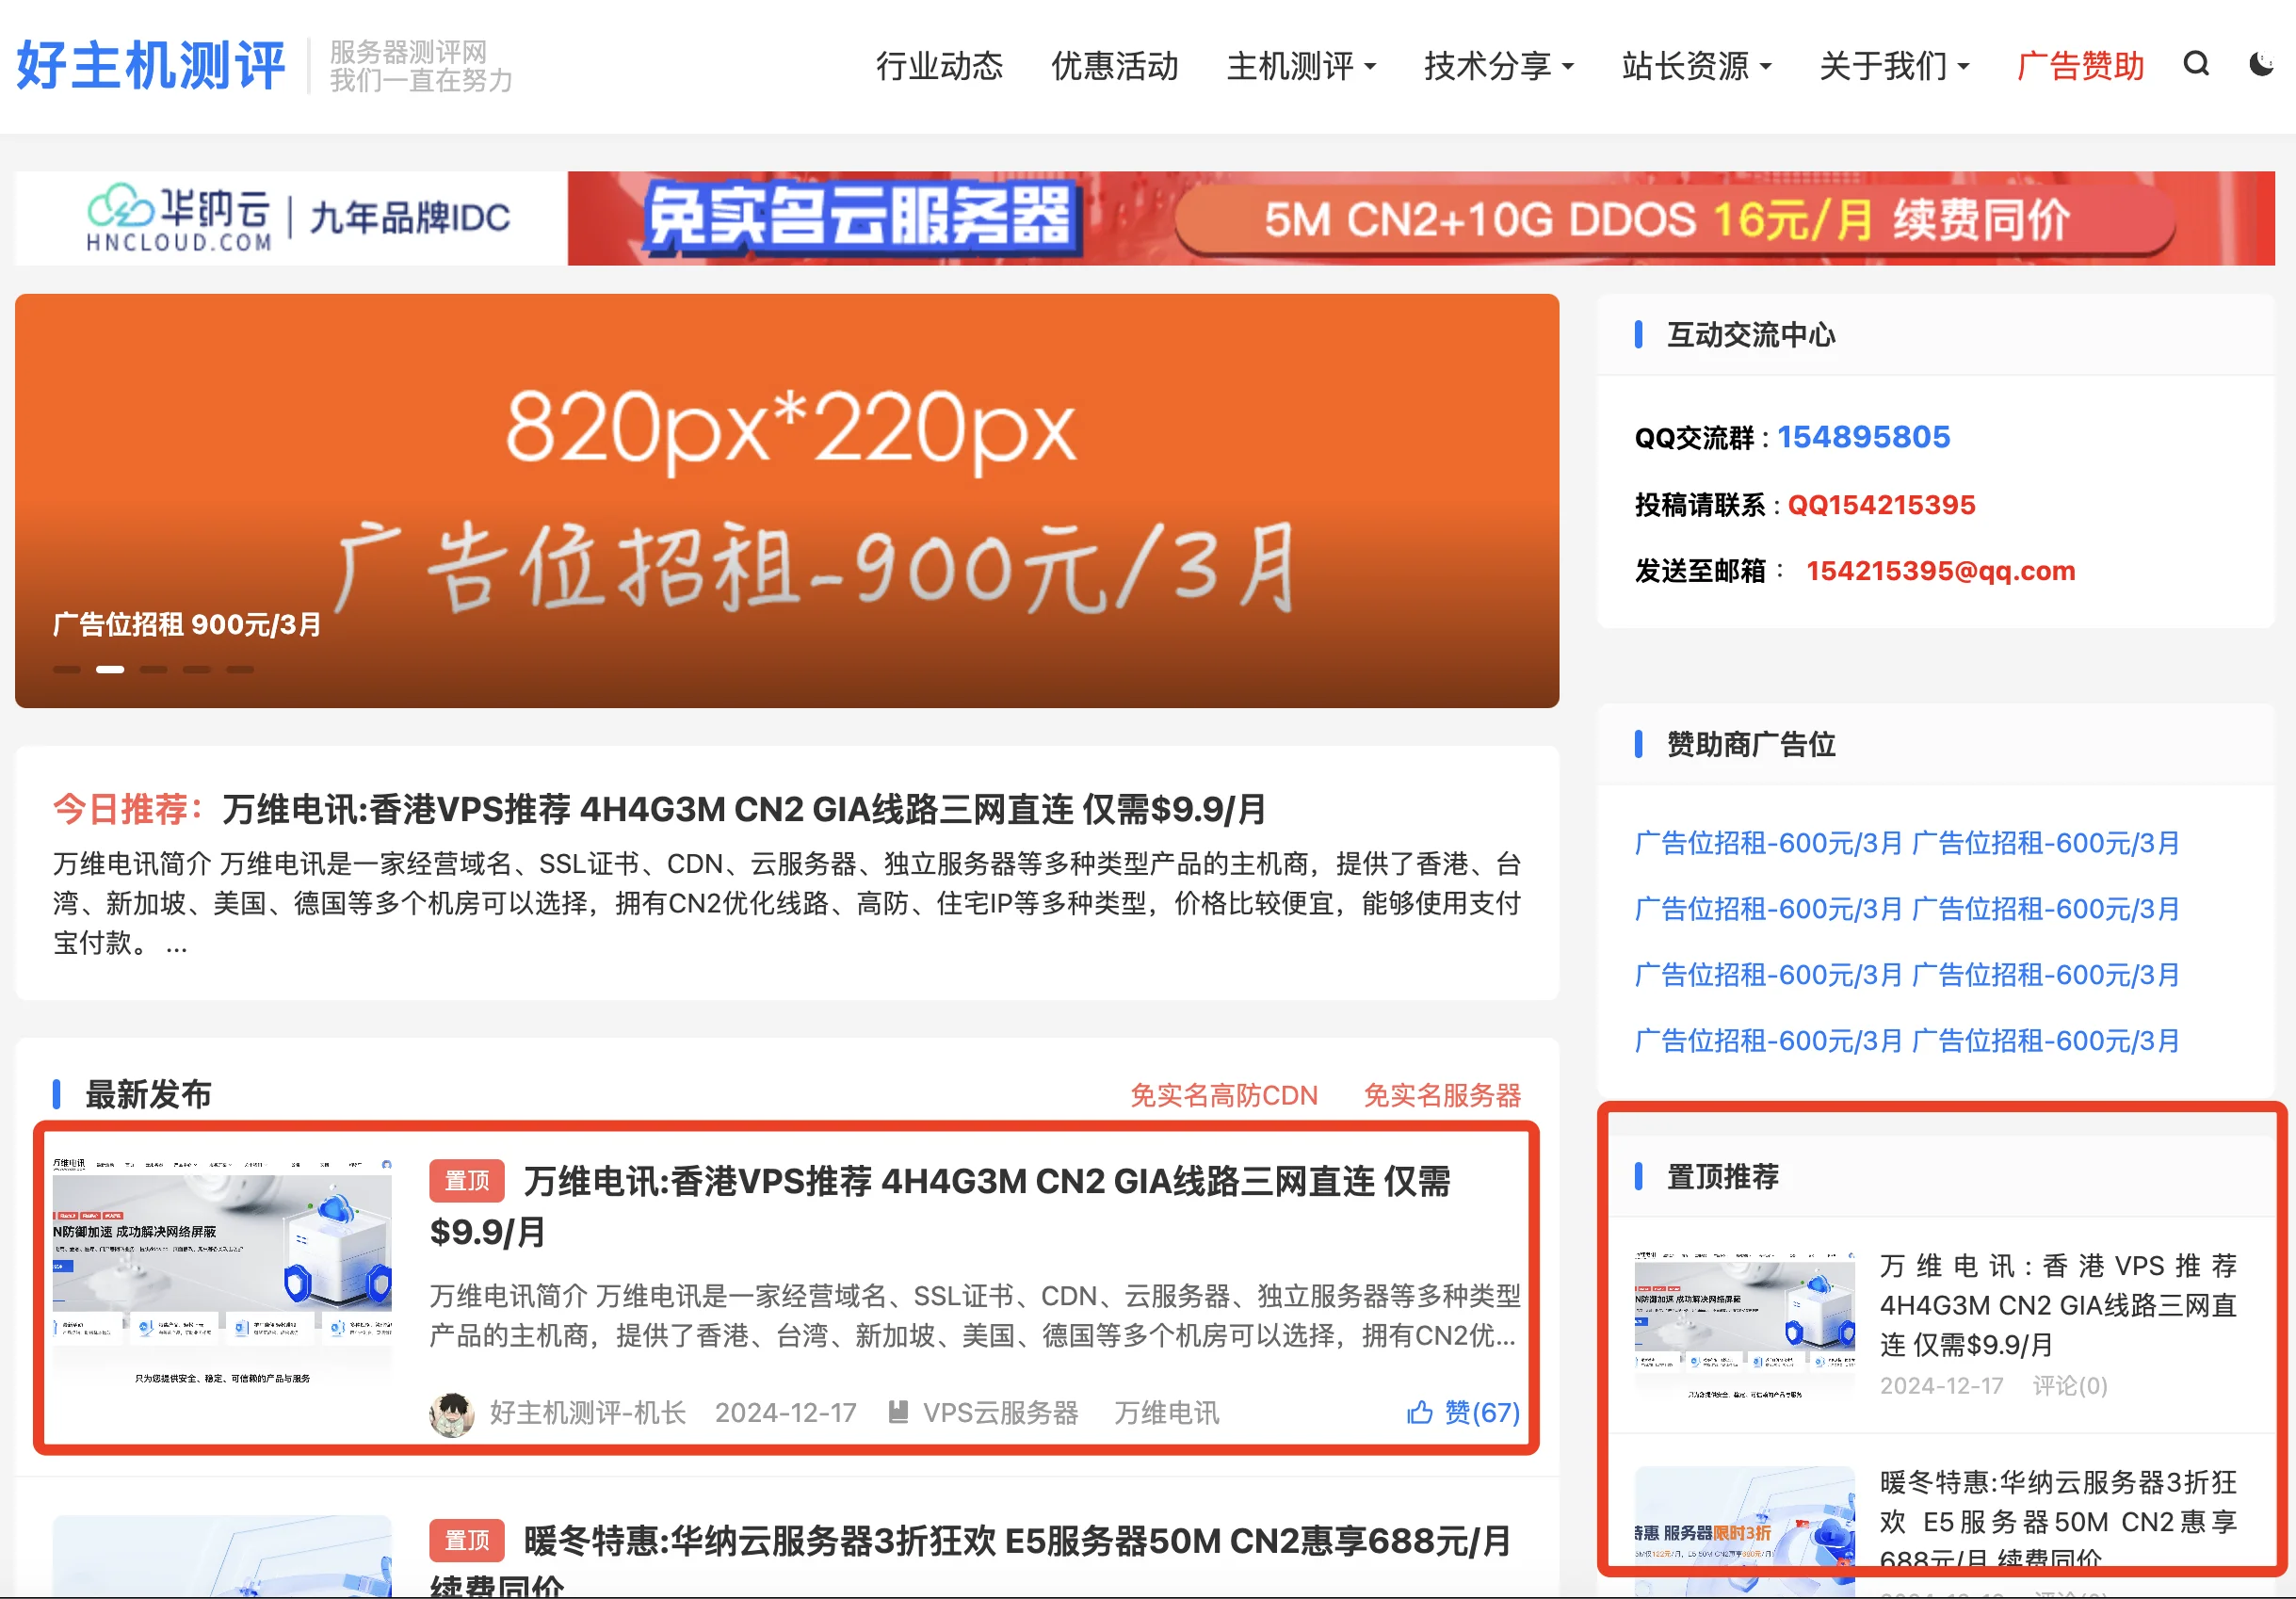This screenshot has height=1599, width=2296.
Task: Click the red 广告赞助 link
Action: pos(2080,66)
